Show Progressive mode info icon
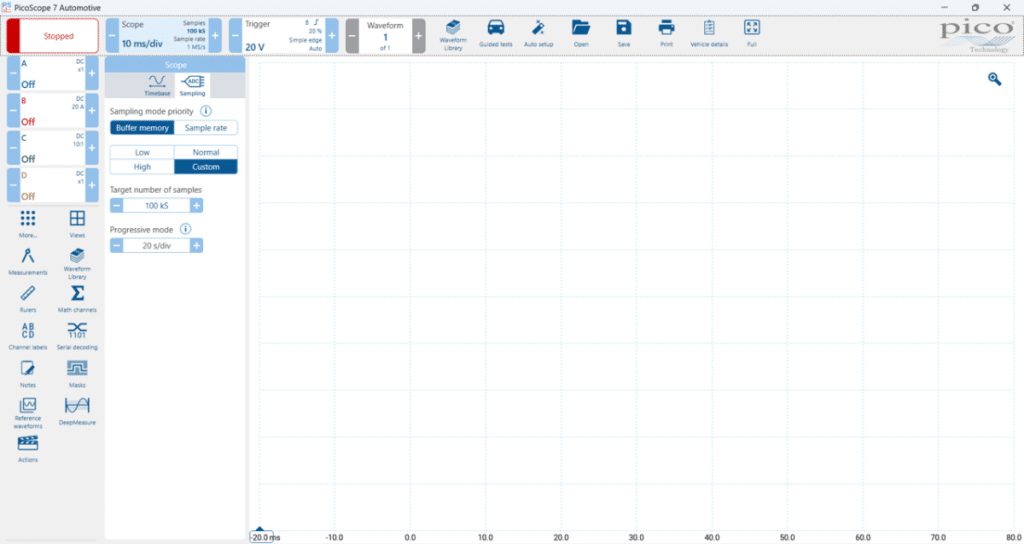This screenshot has height=544, width=1024. (x=185, y=229)
